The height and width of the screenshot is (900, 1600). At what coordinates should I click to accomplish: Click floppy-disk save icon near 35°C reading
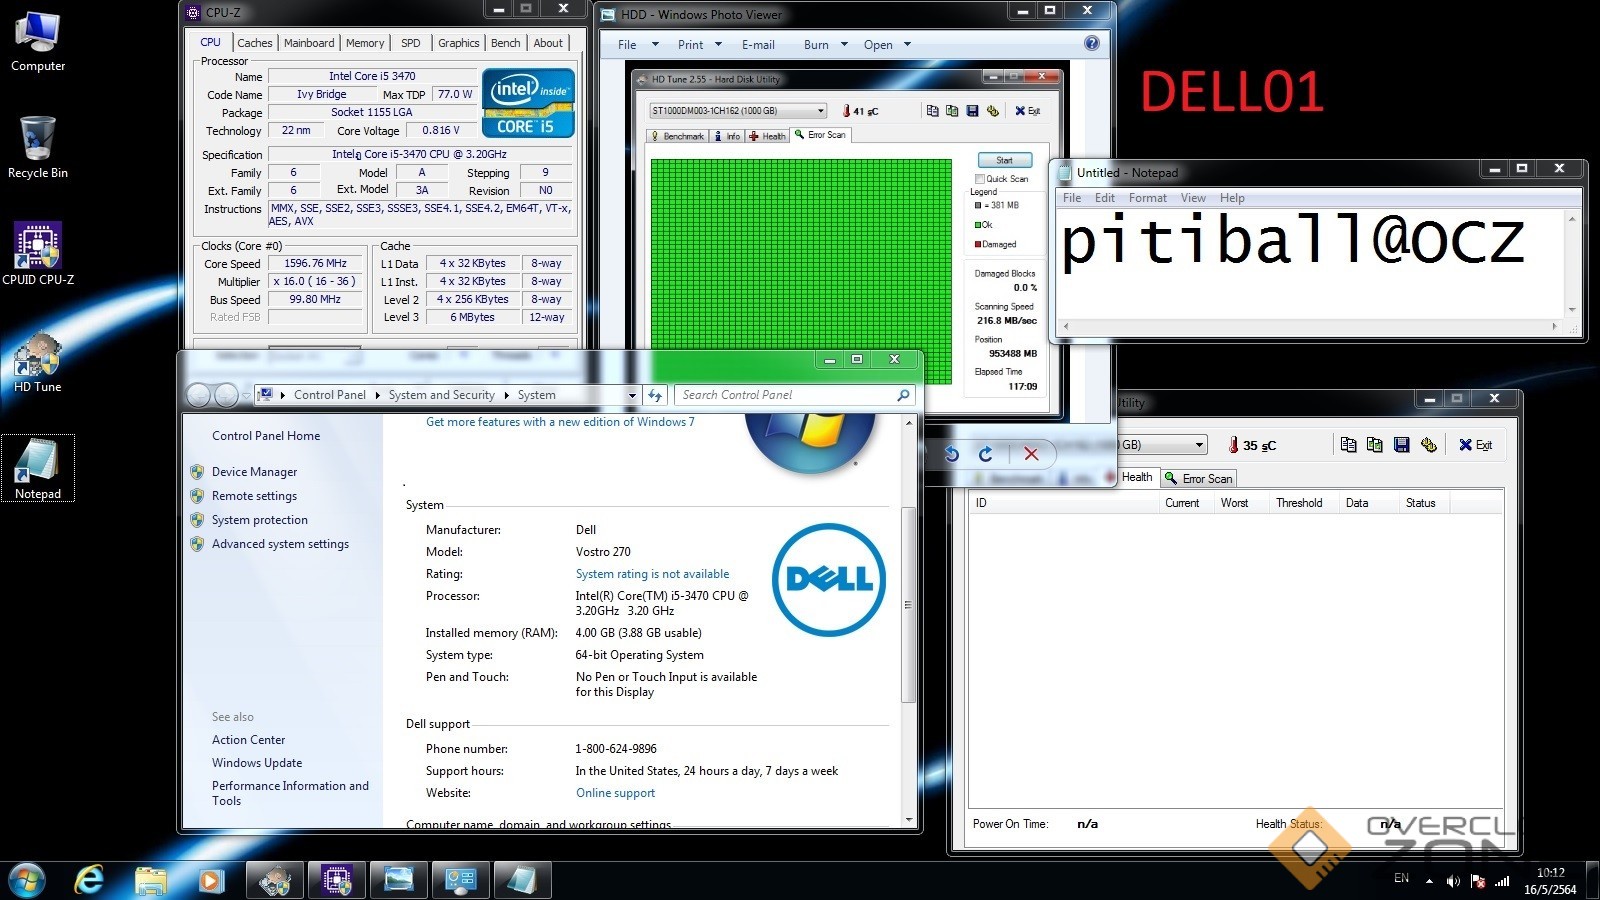[1401, 445]
